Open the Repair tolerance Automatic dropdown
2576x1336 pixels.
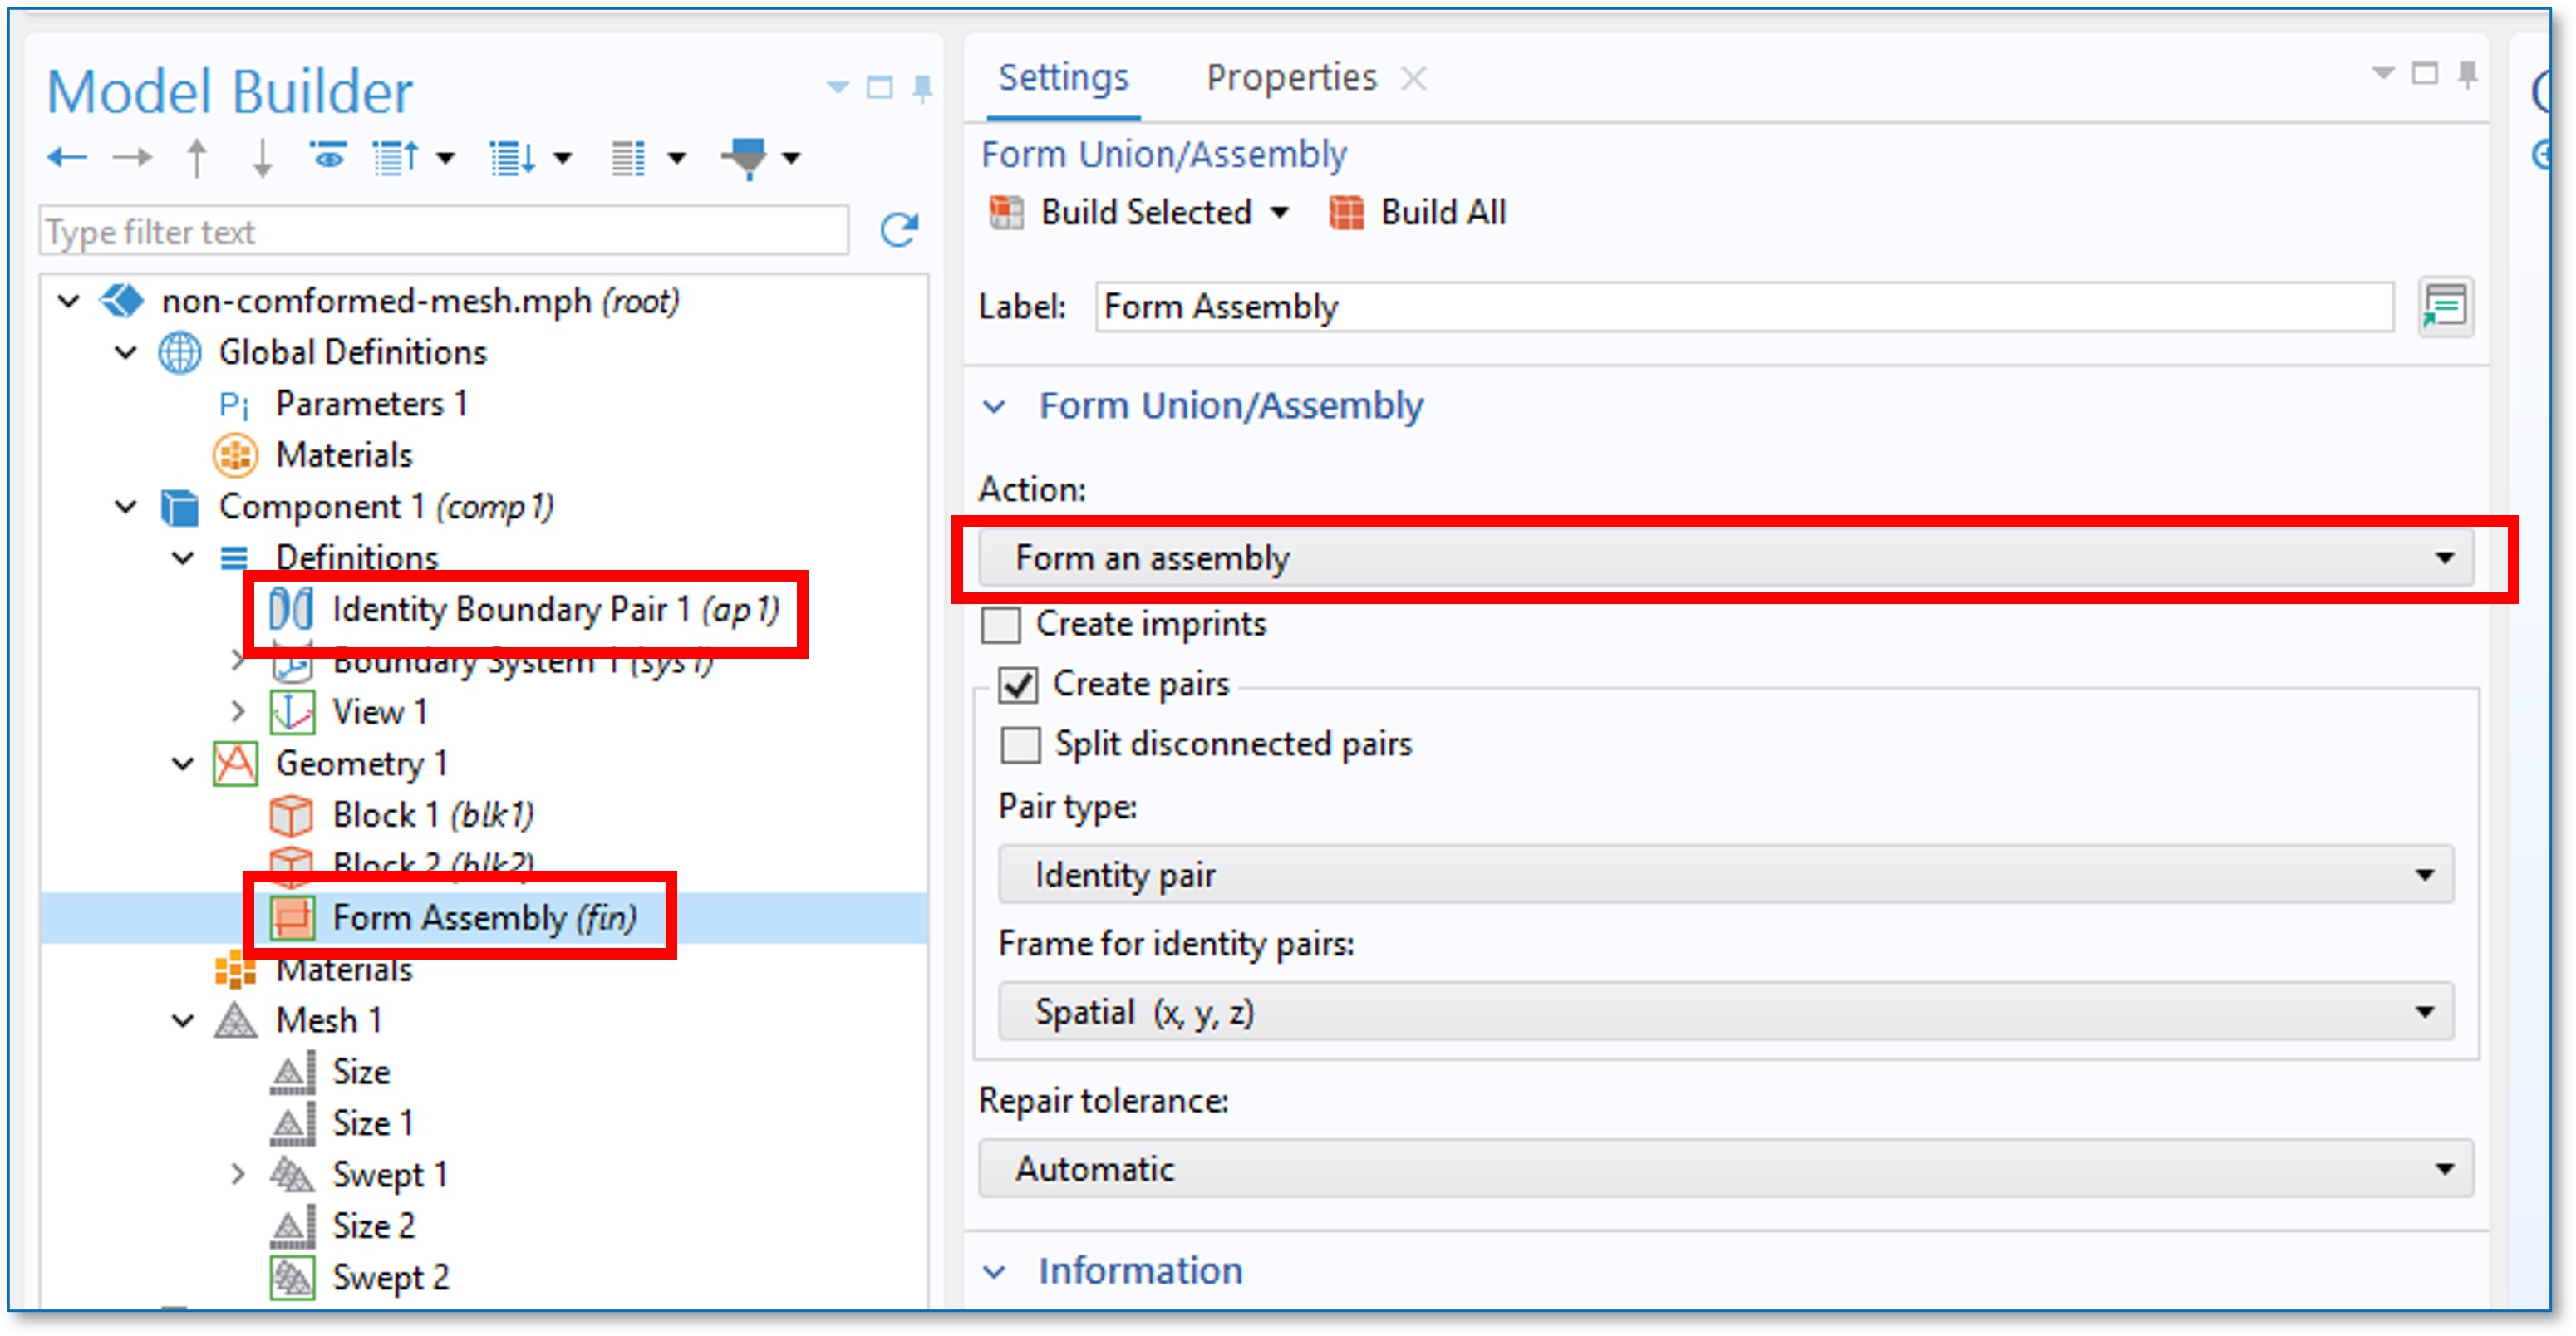1726,1169
